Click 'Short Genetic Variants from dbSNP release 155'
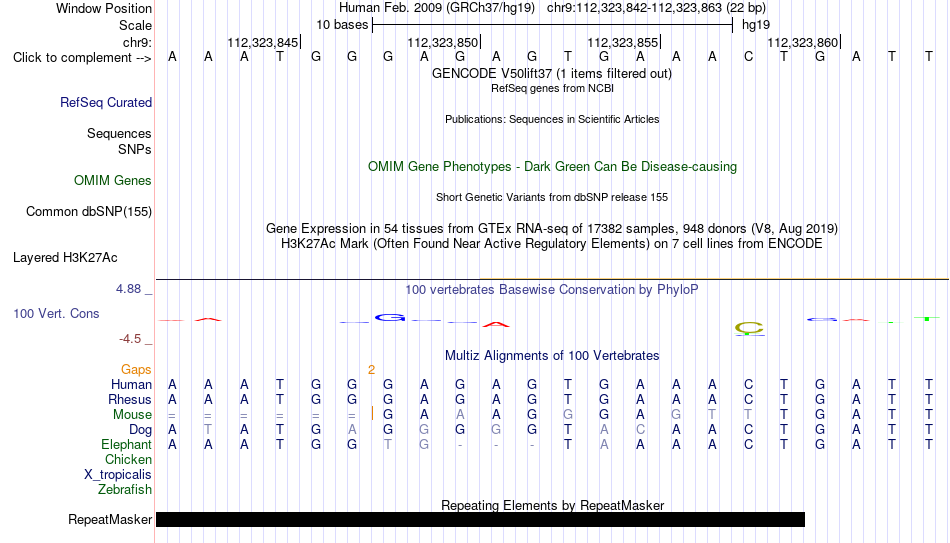 tap(552, 198)
